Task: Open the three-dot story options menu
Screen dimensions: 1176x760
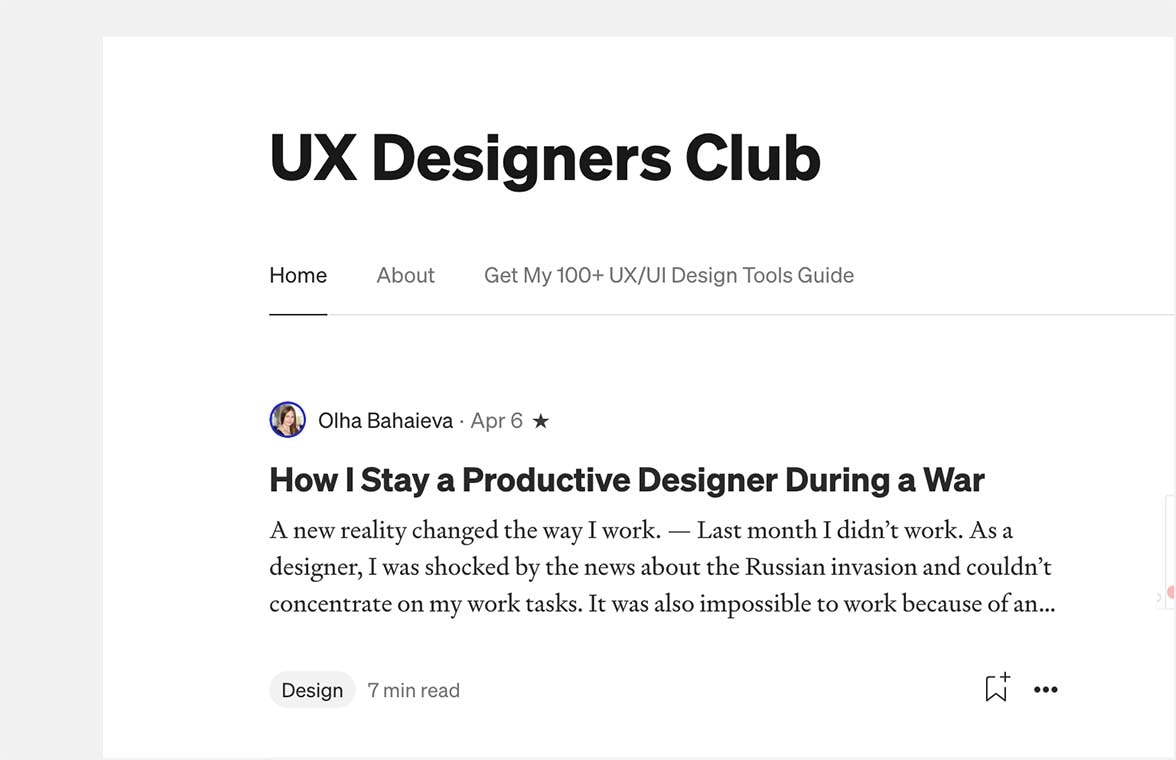Action: pyautogui.click(x=1046, y=689)
